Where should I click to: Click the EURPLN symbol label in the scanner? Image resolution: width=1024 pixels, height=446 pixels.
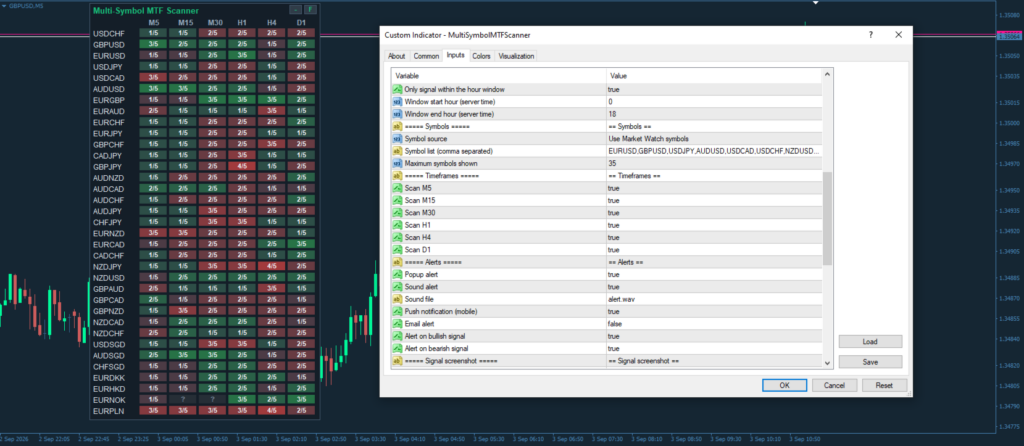coord(108,411)
